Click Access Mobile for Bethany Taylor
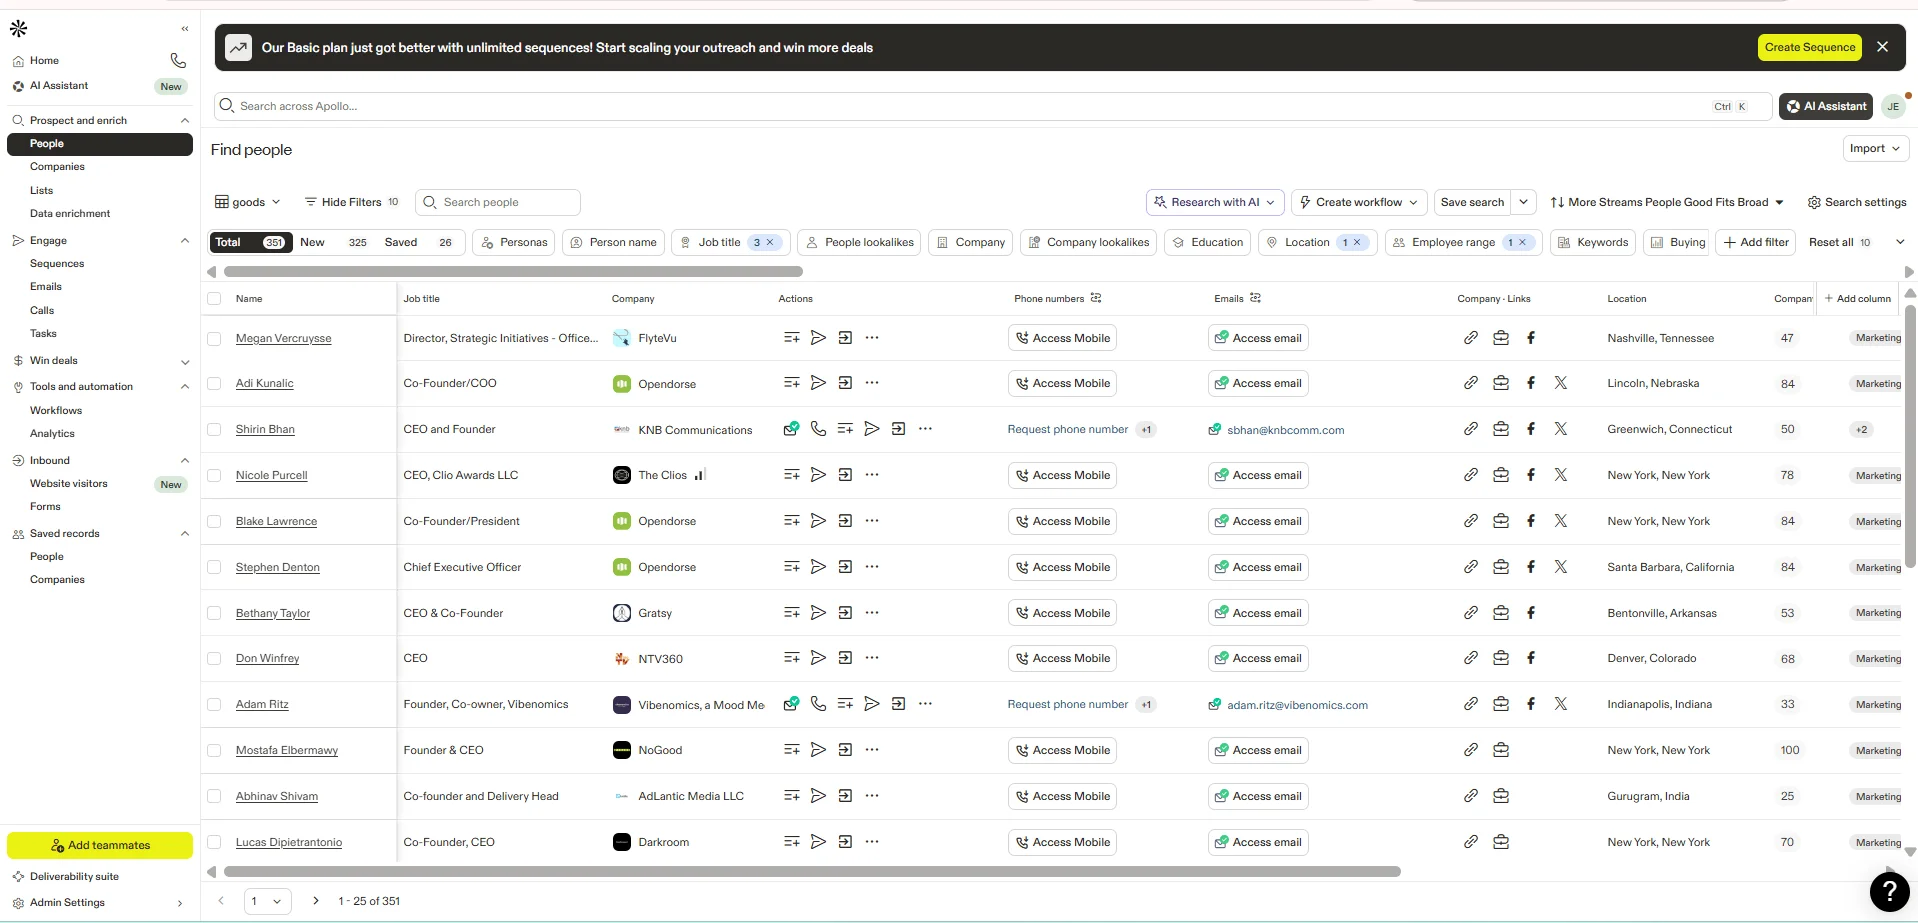 coord(1062,612)
